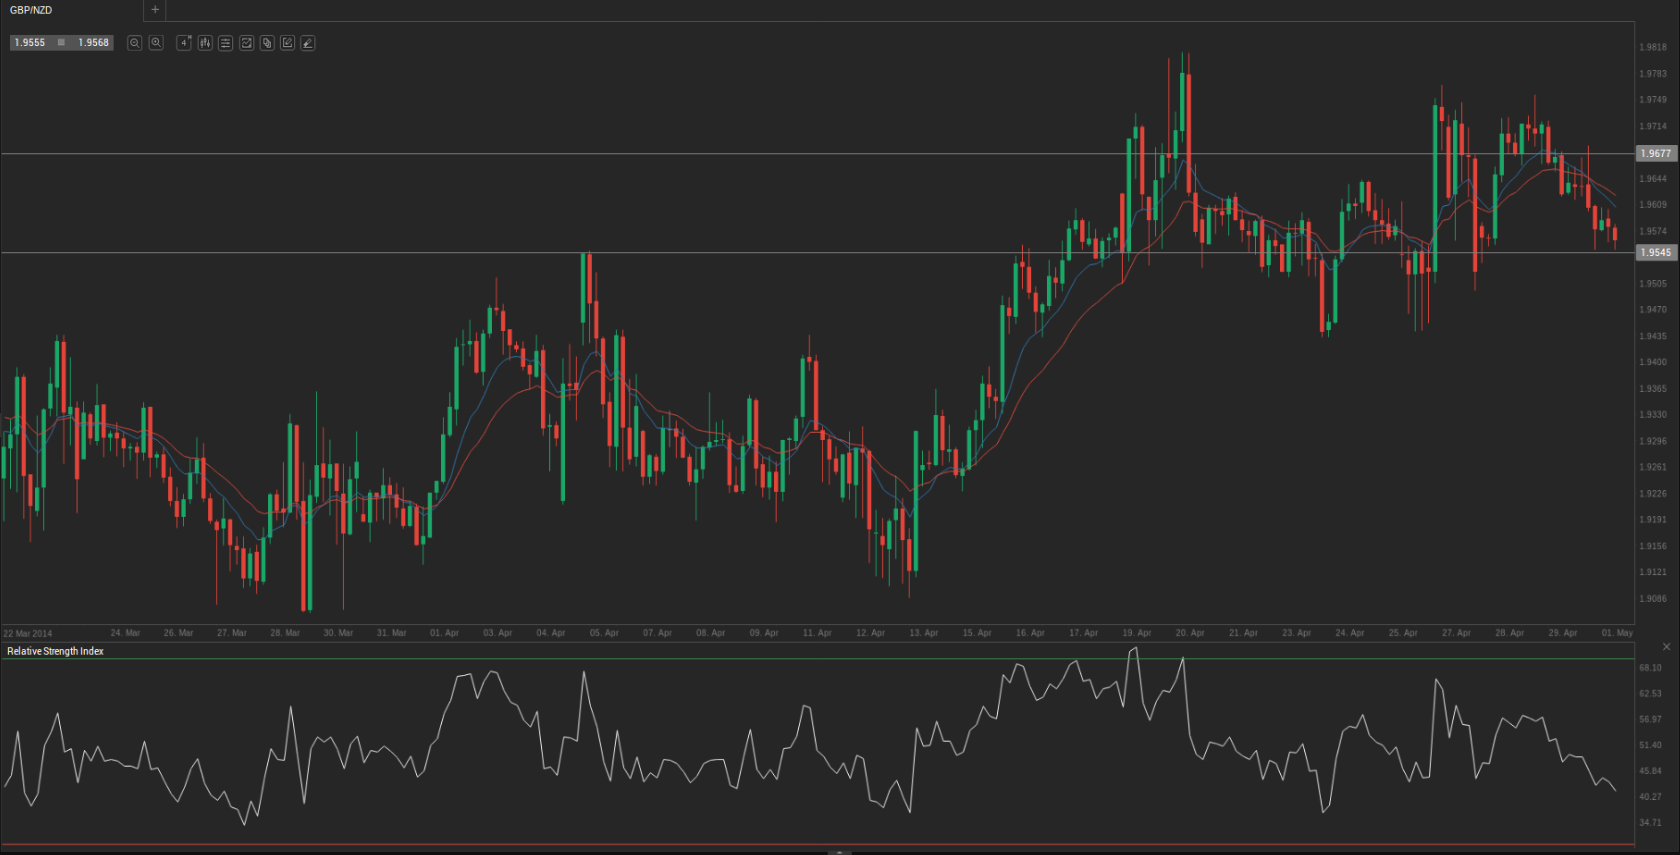This screenshot has height=855, width=1680.
Task: Click the Relative Strength Index label
Action: tap(55, 651)
